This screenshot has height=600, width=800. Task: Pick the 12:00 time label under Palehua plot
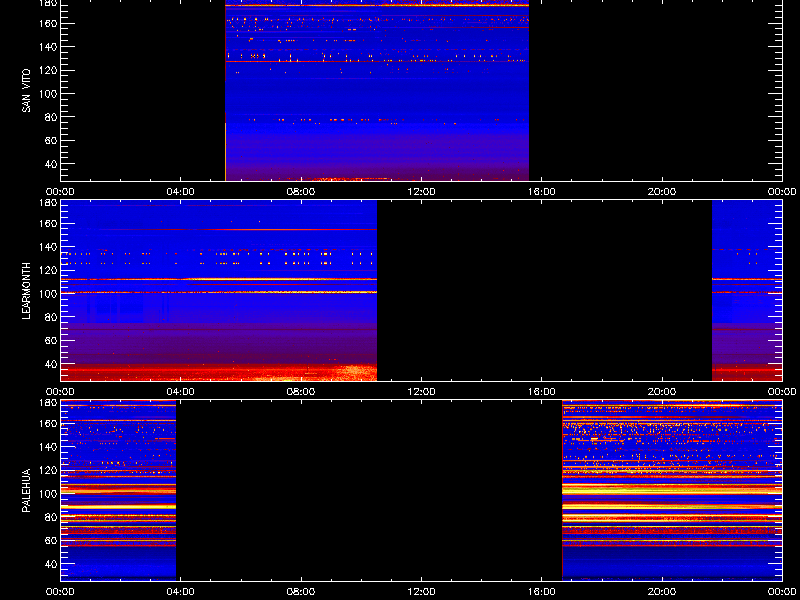coord(421,592)
